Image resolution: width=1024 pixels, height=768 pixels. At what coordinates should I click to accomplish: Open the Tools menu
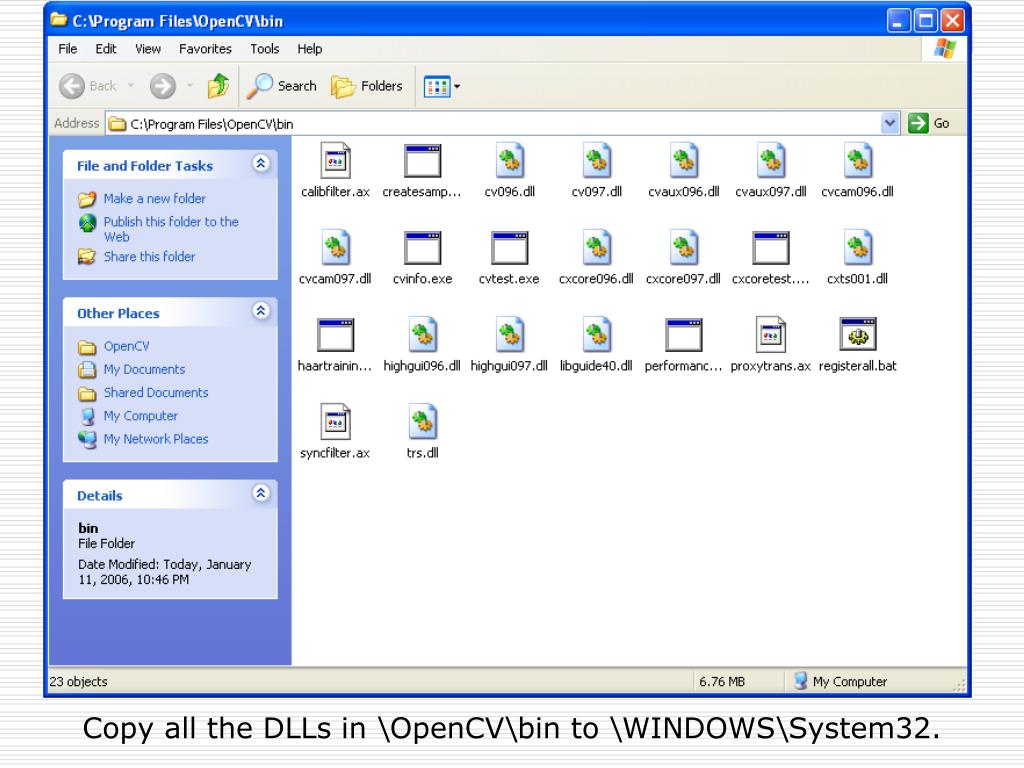coord(264,49)
